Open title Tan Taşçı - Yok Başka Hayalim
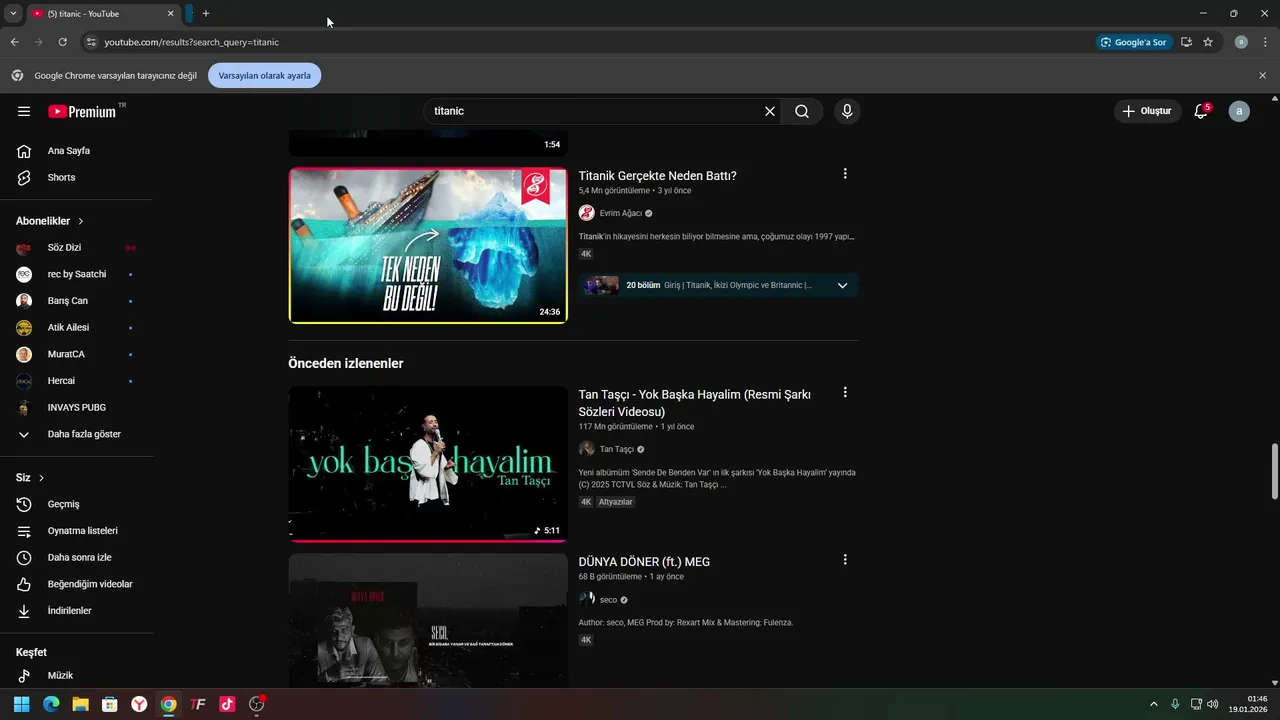The width and height of the screenshot is (1280, 720). pyautogui.click(x=695, y=403)
